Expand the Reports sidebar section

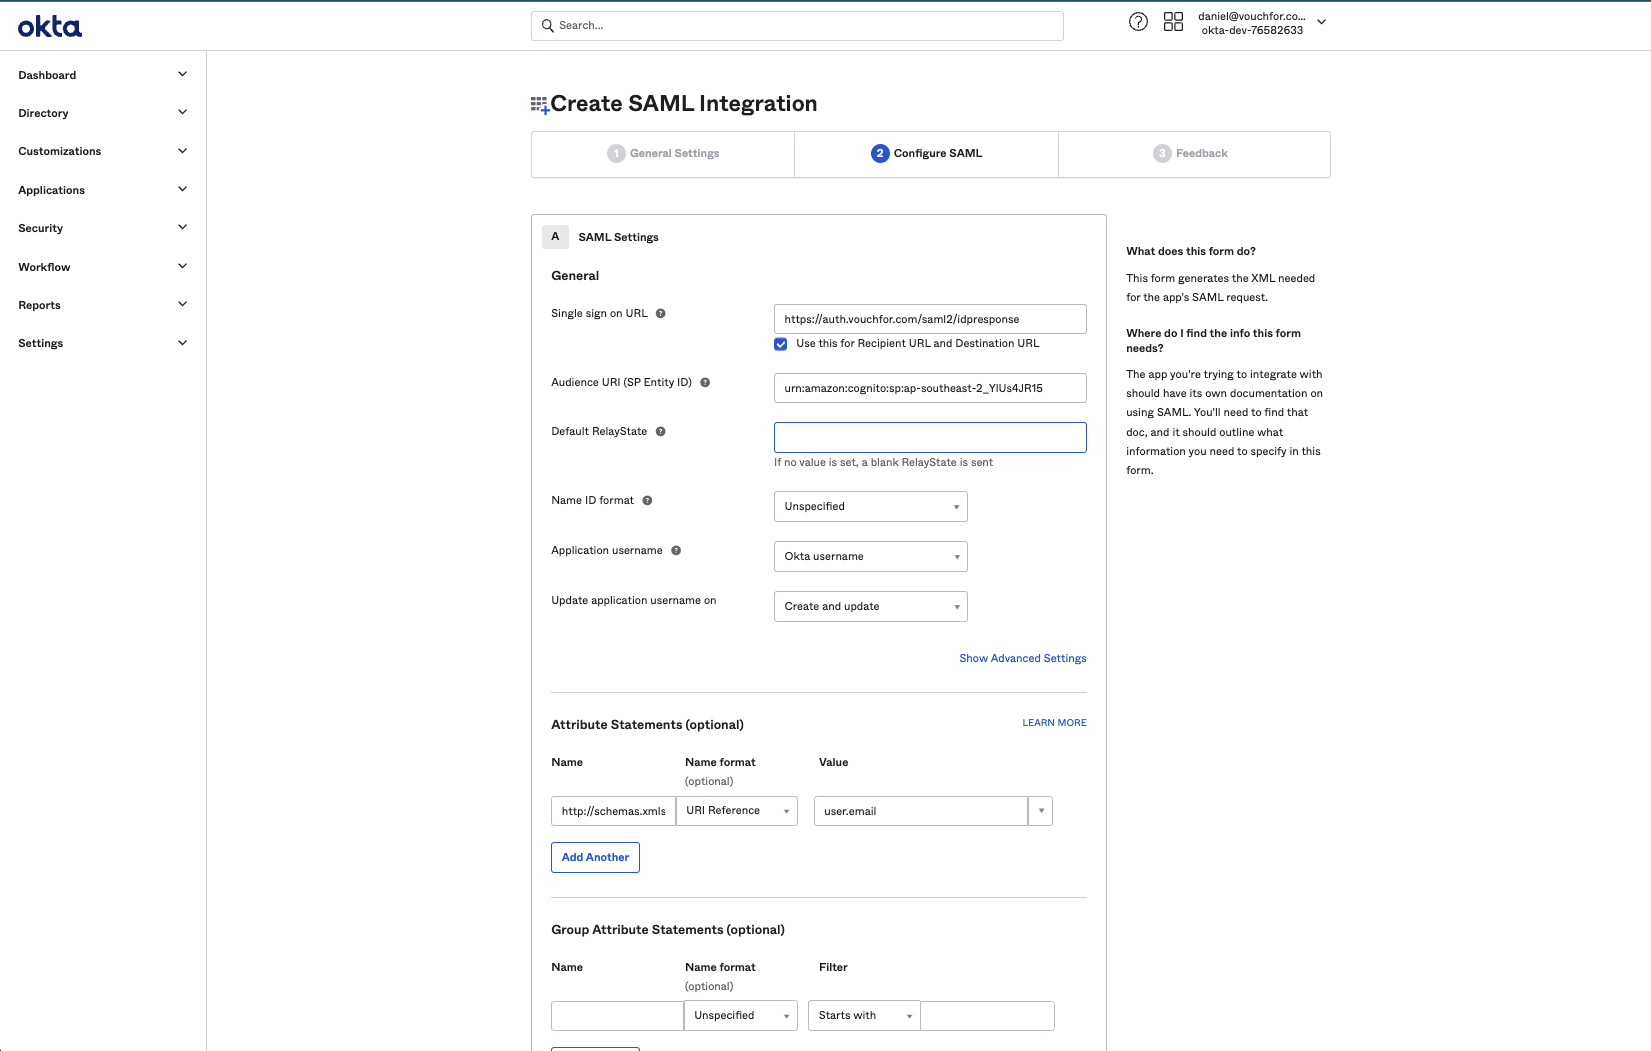pyautogui.click(x=103, y=305)
